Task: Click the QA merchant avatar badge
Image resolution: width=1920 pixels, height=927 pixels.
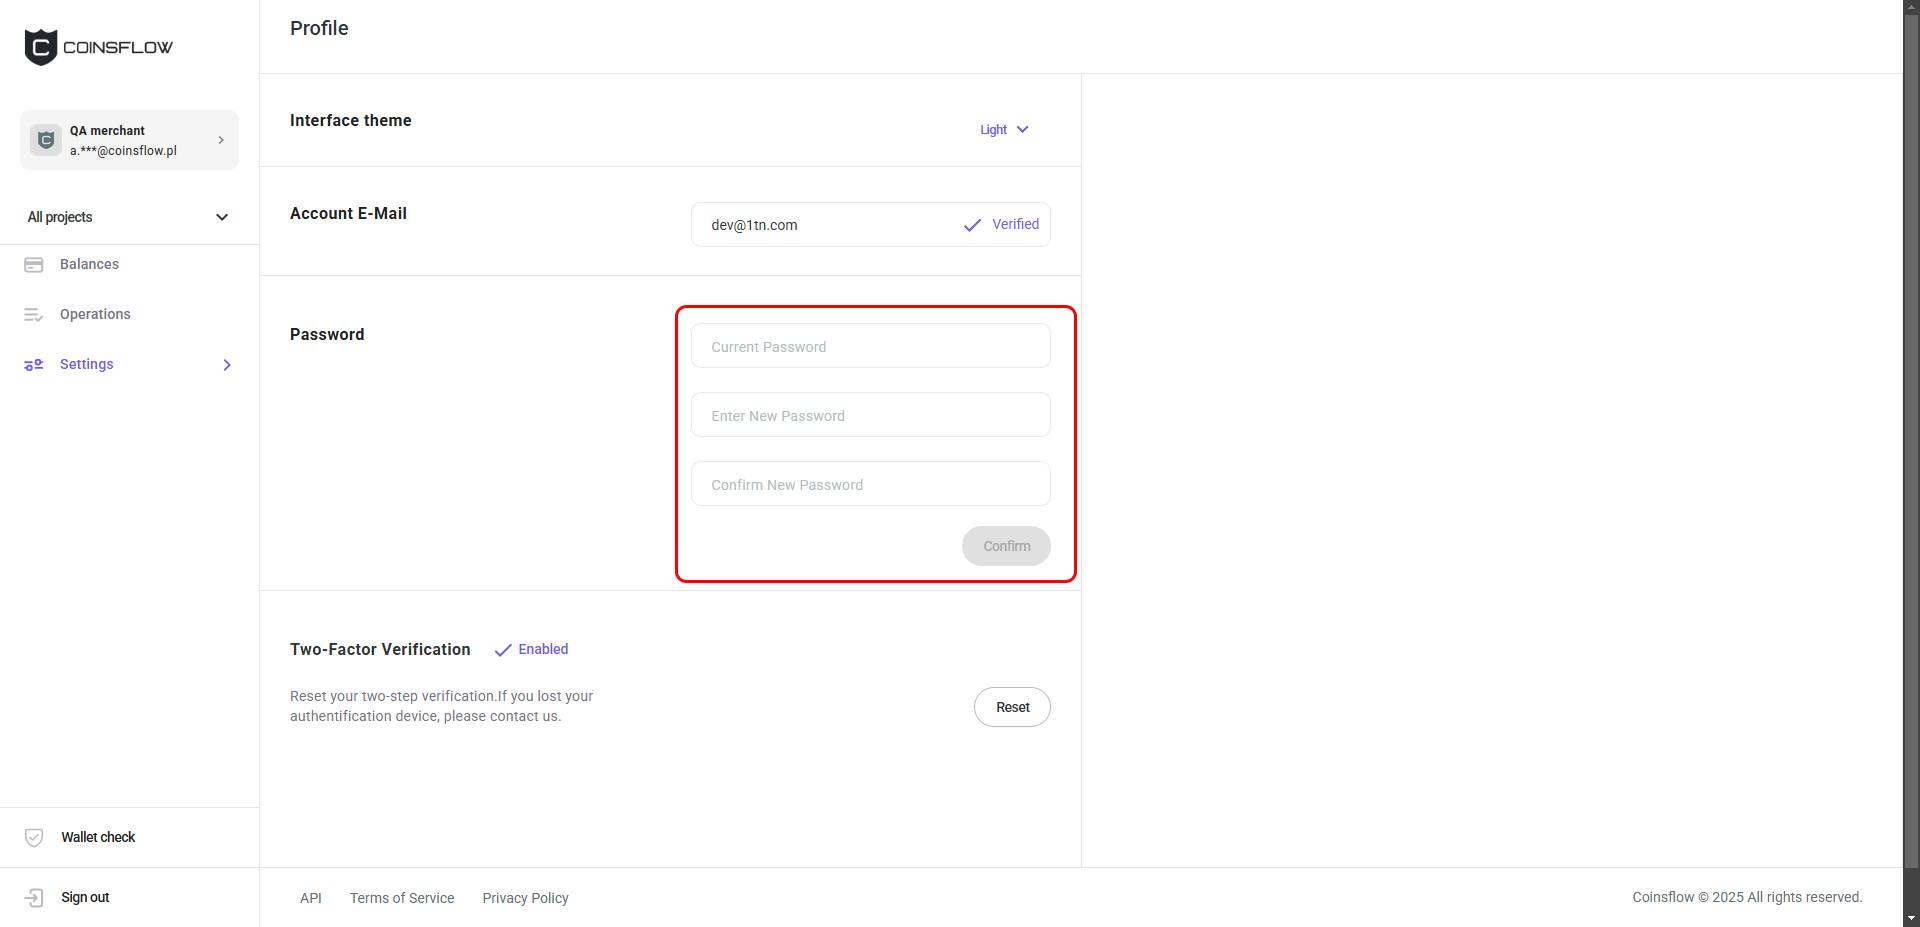Action: click(45, 140)
